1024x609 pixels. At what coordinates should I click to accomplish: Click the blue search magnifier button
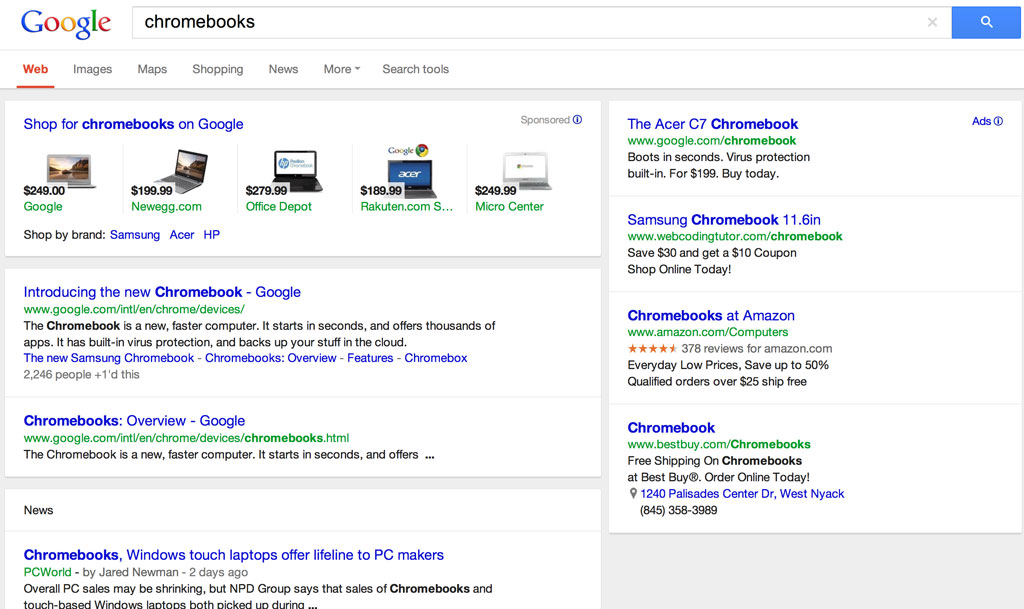pyautogui.click(x=986, y=22)
